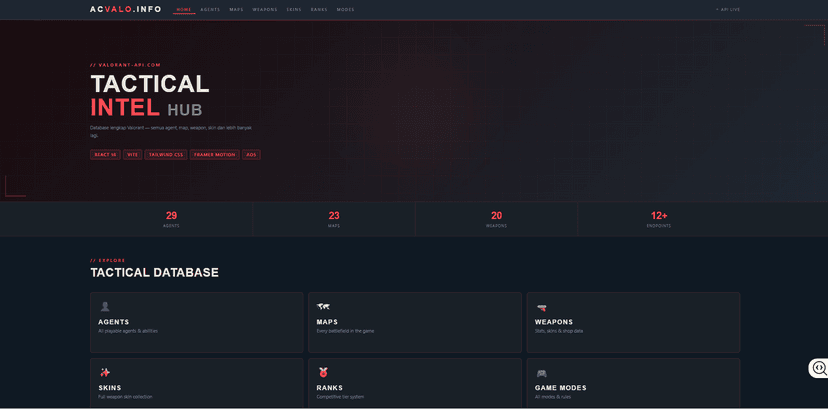The width and height of the screenshot is (828, 409).
Task: Click the ACVALO.INFO site logo
Action: pos(125,9)
